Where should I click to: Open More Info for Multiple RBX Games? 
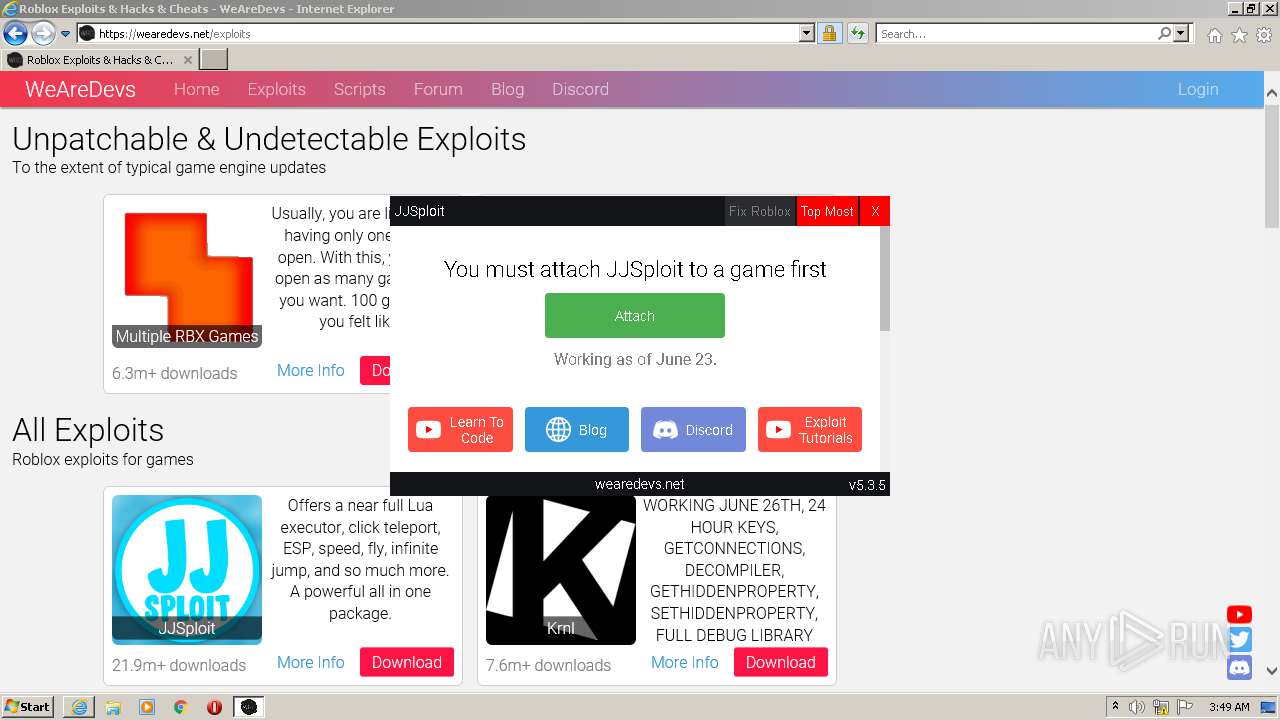310,370
